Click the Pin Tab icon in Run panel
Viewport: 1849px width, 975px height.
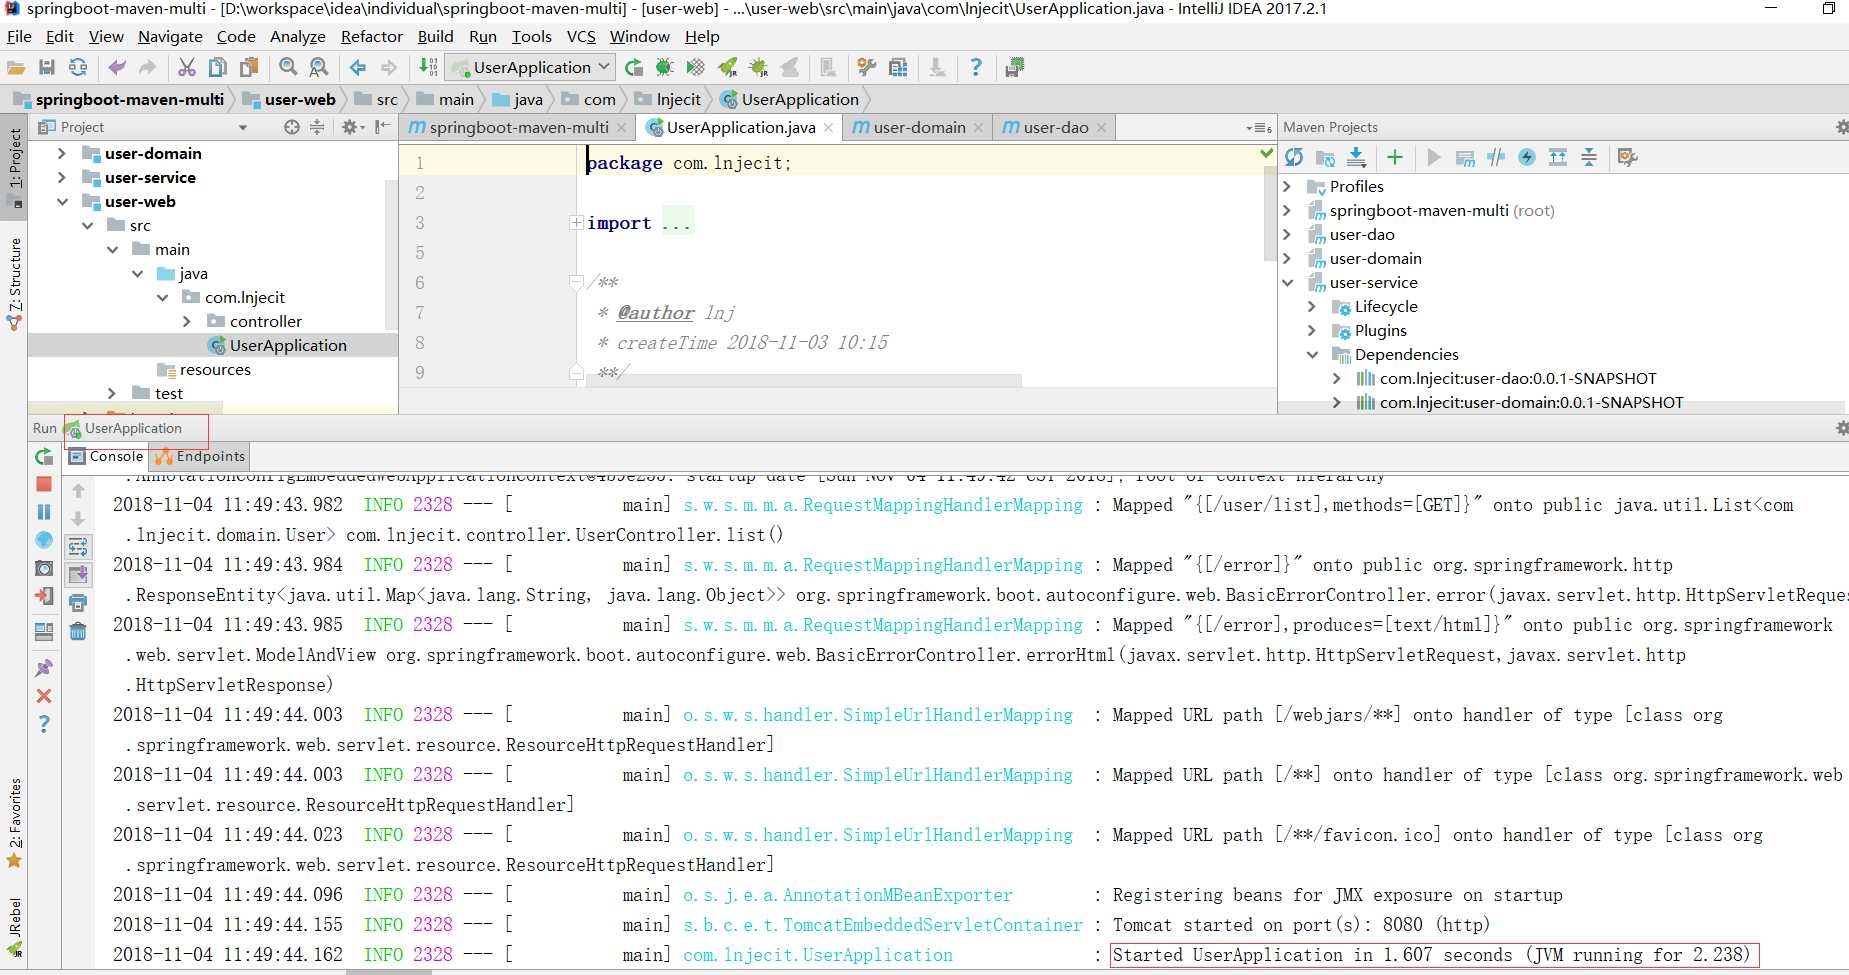[44, 668]
